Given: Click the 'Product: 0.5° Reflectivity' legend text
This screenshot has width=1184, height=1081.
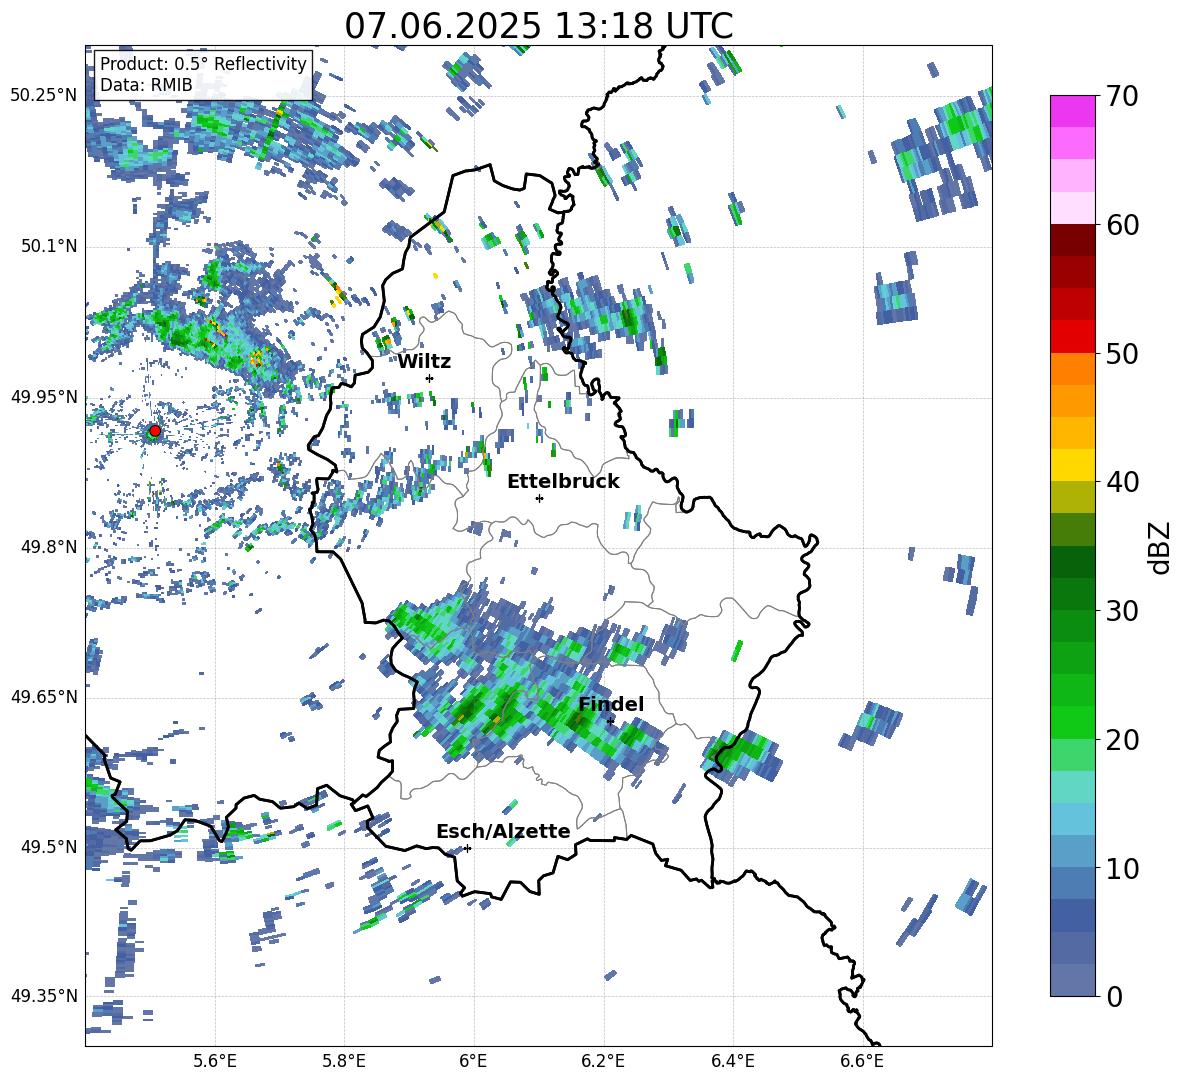Looking at the screenshot, I should tap(203, 64).
